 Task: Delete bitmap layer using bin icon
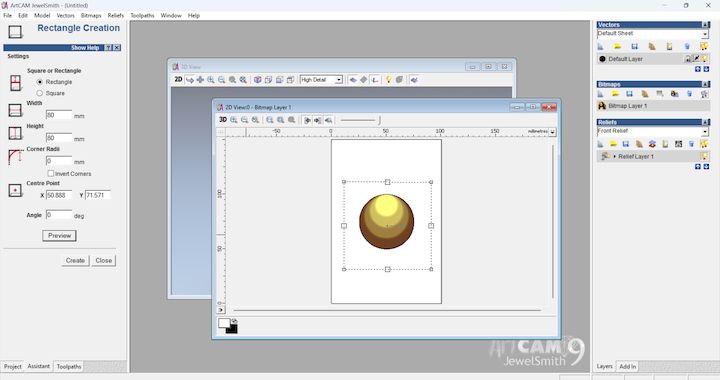(x=689, y=94)
